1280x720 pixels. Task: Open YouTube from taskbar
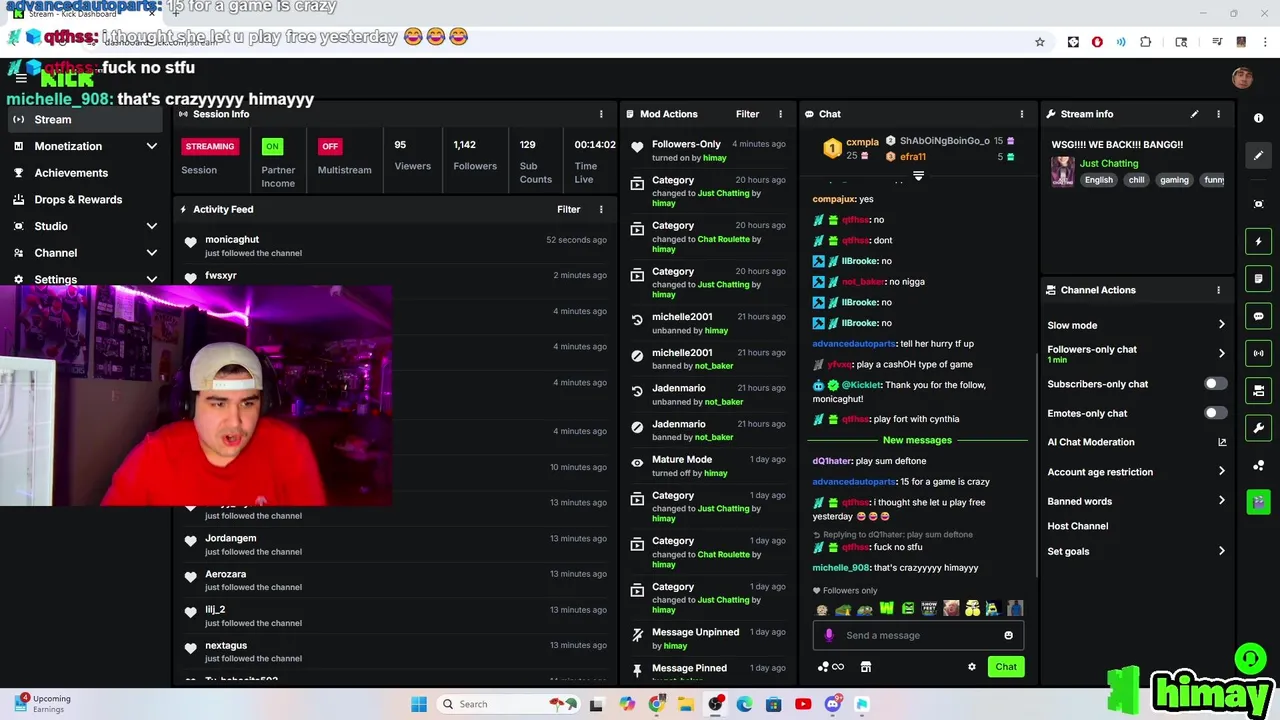(803, 704)
